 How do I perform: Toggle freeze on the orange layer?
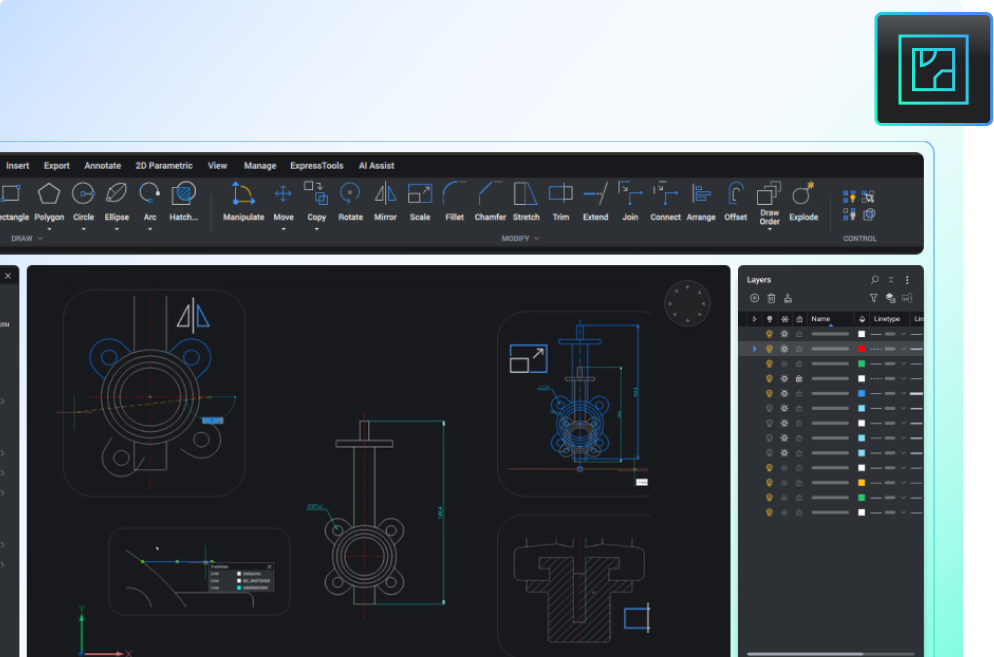tap(784, 483)
